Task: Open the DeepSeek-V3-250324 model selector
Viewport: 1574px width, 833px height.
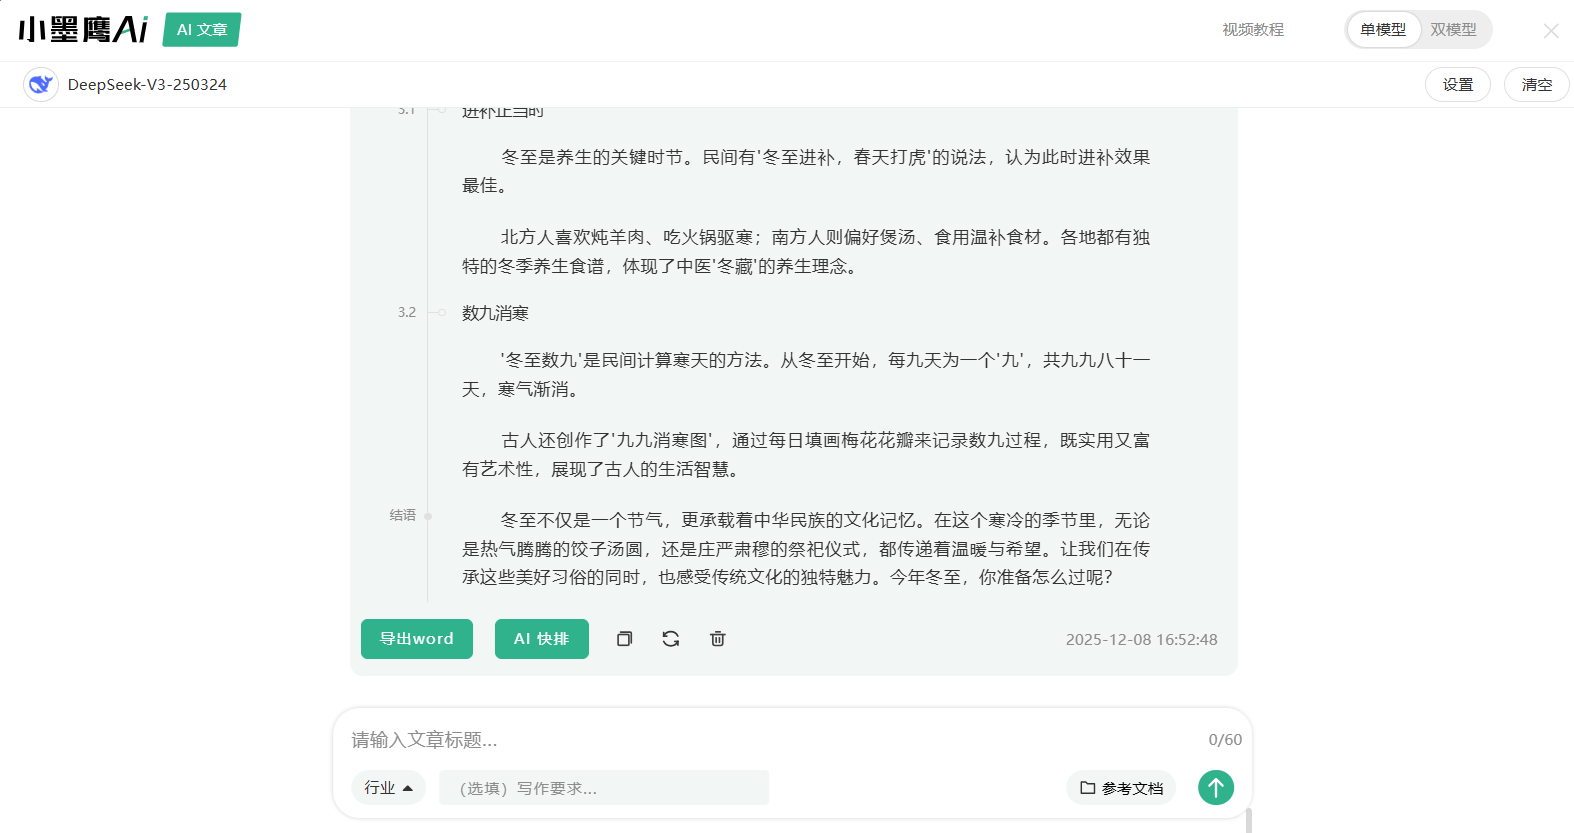Action: click(147, 85)
